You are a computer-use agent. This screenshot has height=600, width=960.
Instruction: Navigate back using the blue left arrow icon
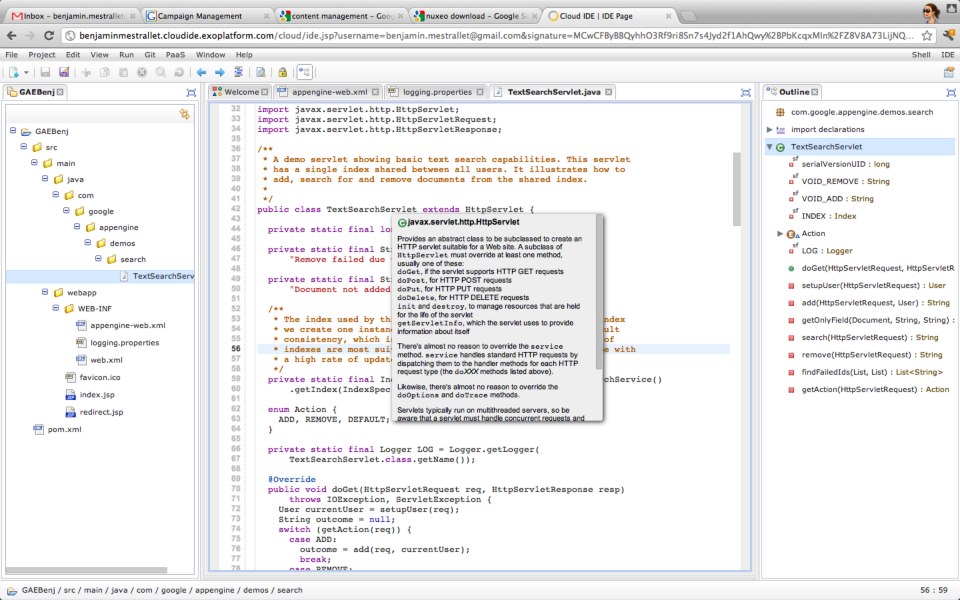click(201, 73)
